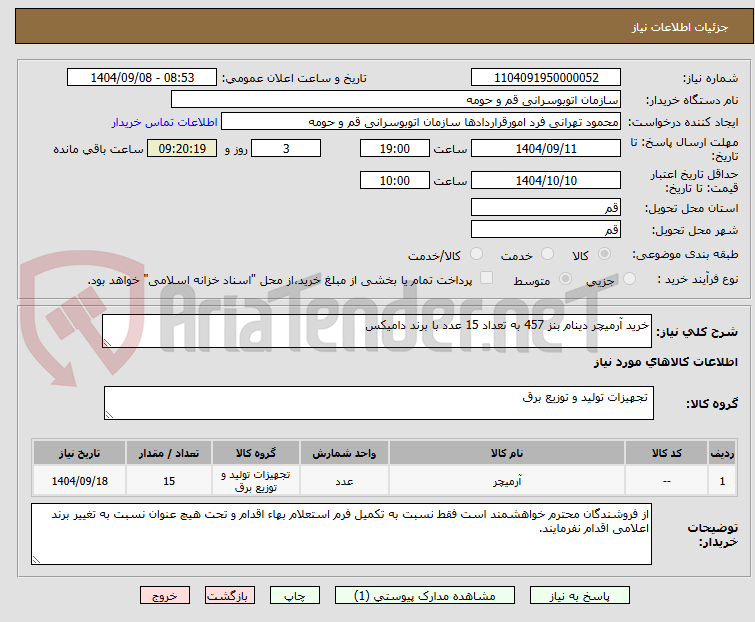Click the announcement date field 1404/09/08 - 08:53
The height and width of the screenshot is (622, 755).
coord(142,78)
